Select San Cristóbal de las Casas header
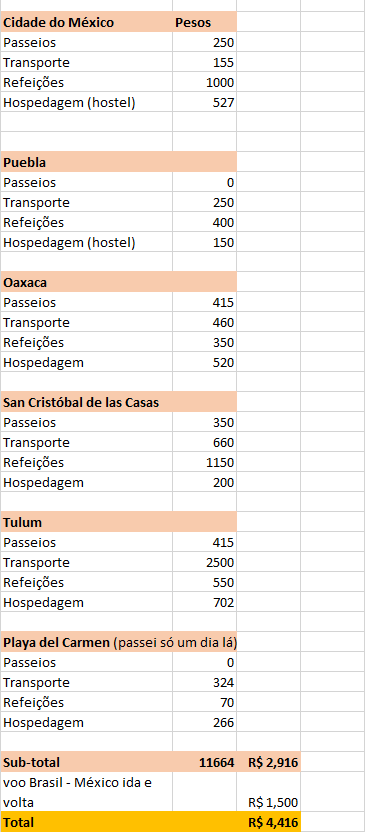Image resolution: width=368 pixels, height=832 pixels. pos(86,403)
